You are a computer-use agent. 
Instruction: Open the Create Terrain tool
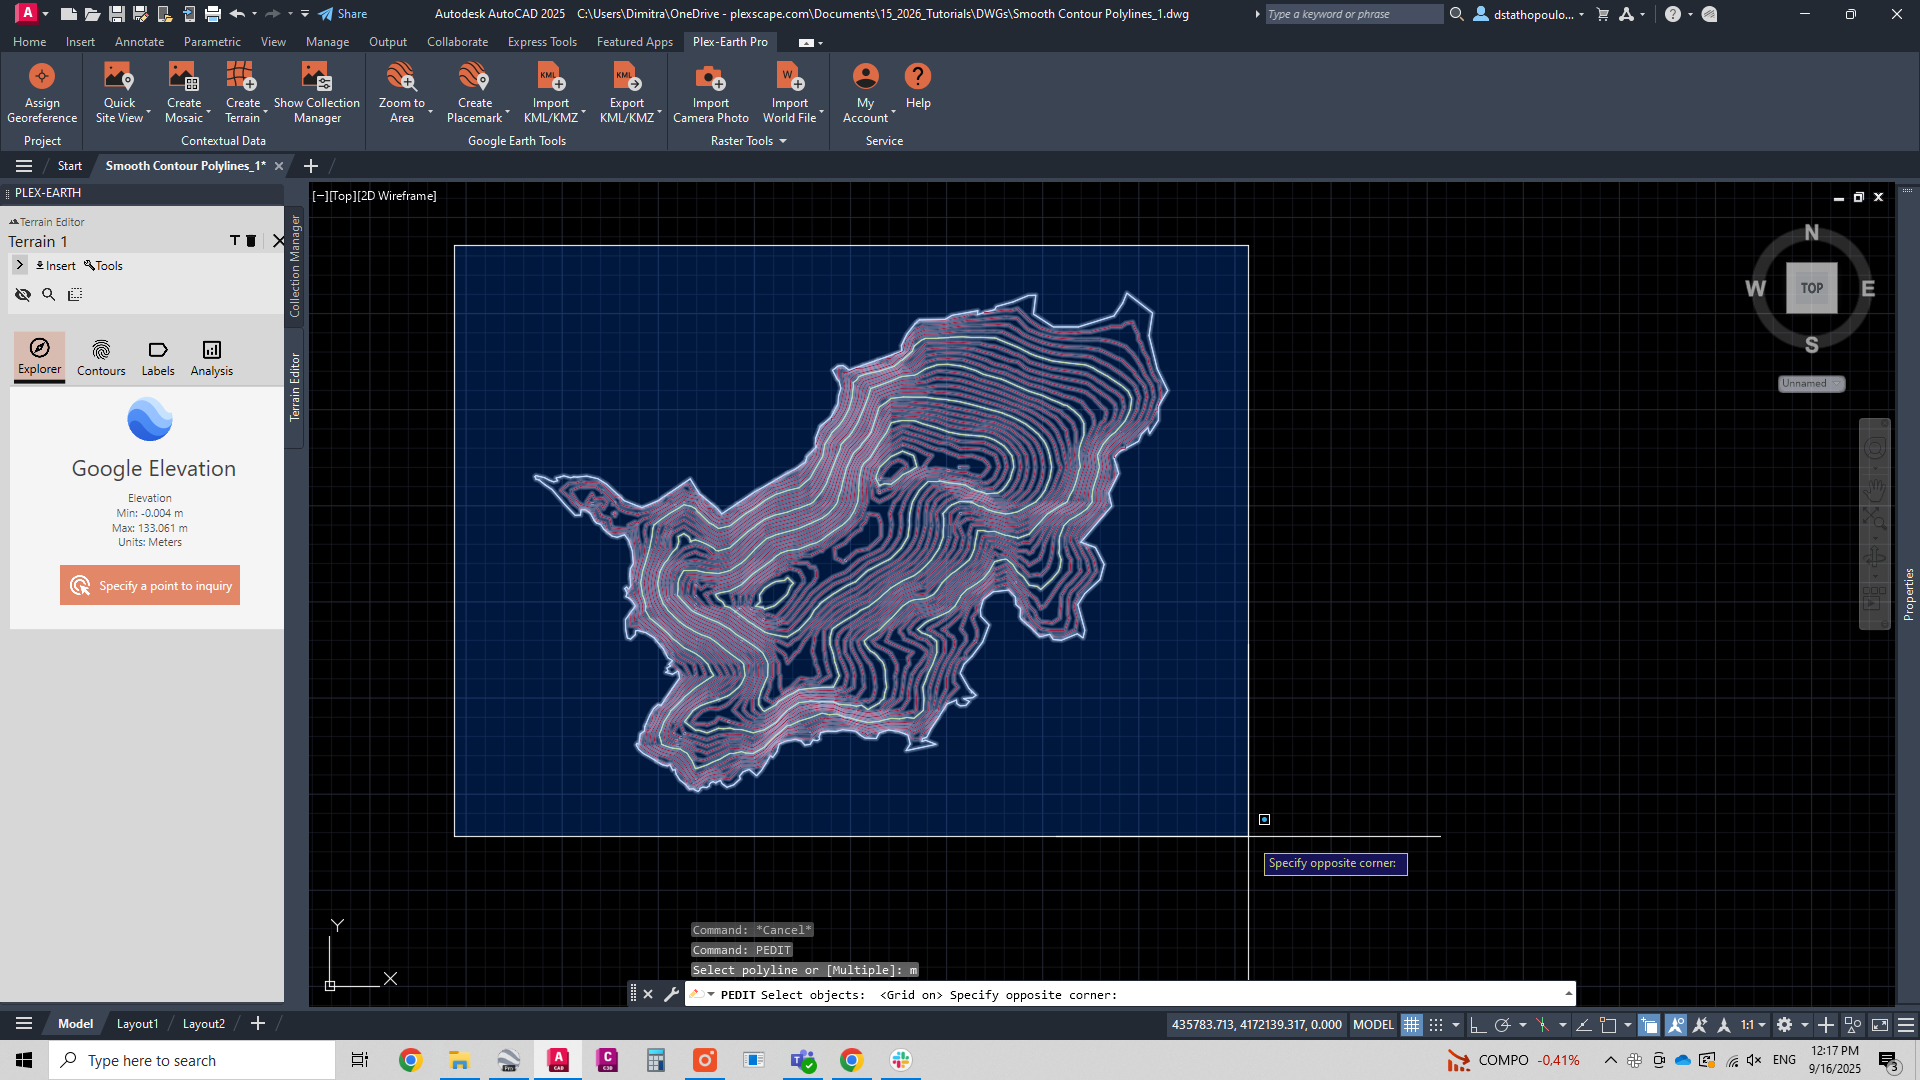click(242, 93)
